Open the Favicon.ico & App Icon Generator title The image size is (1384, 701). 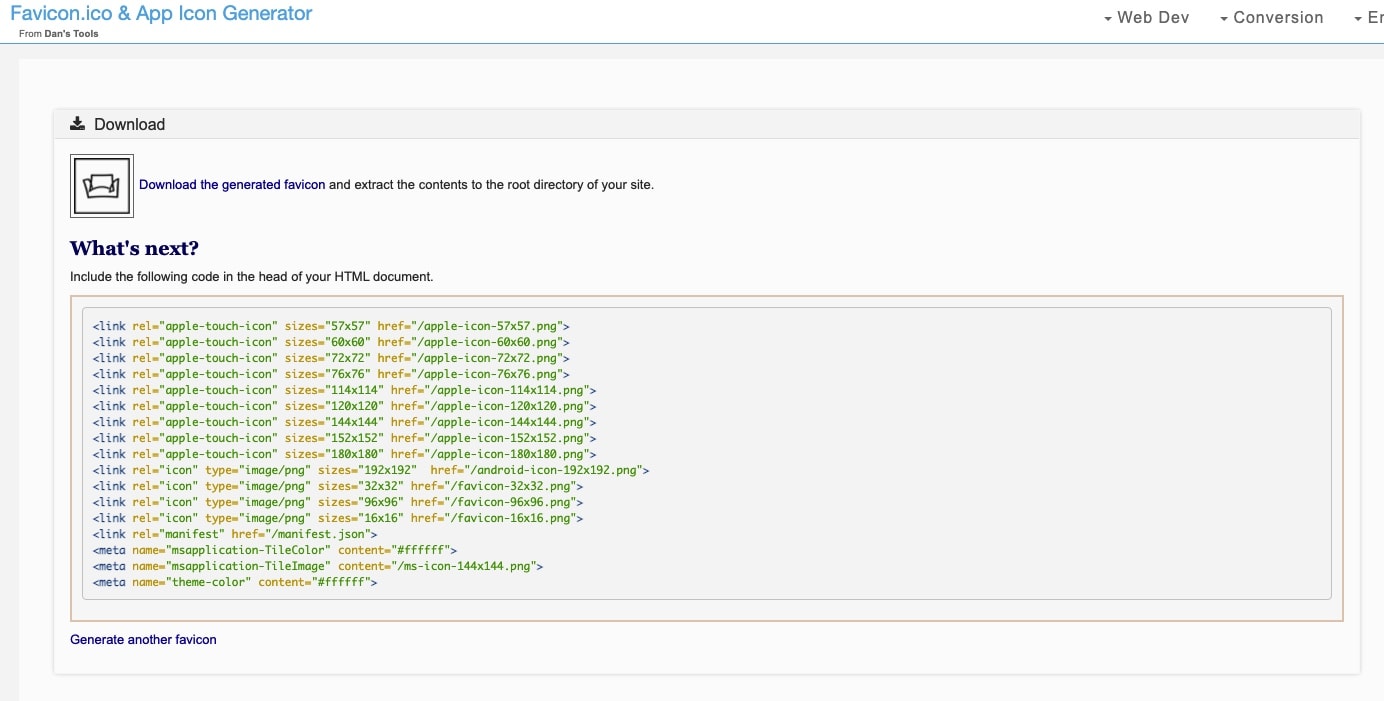(x=161, y=13)
